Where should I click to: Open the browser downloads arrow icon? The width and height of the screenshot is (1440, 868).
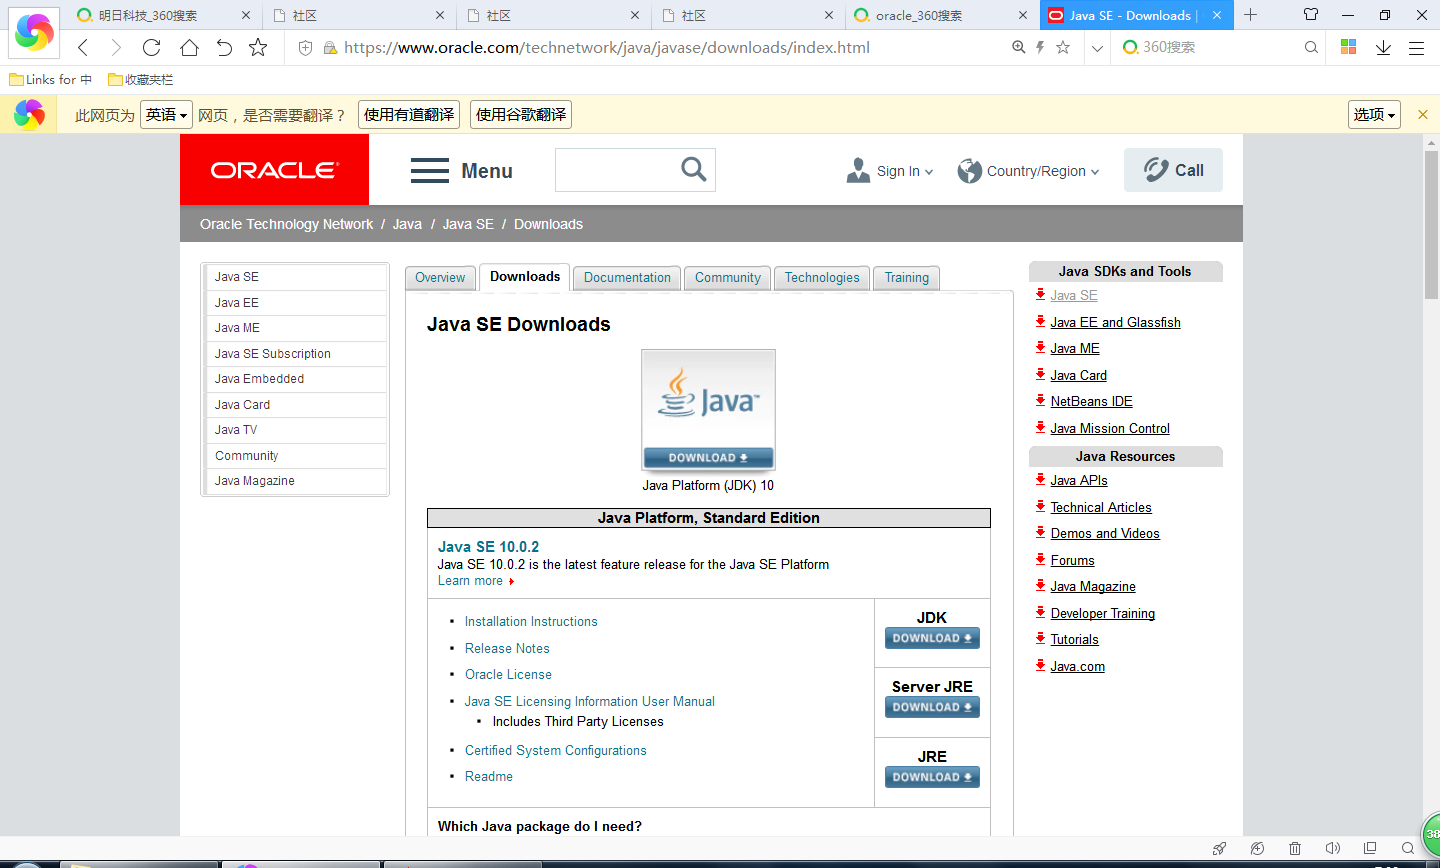(x=1383, y=47)
